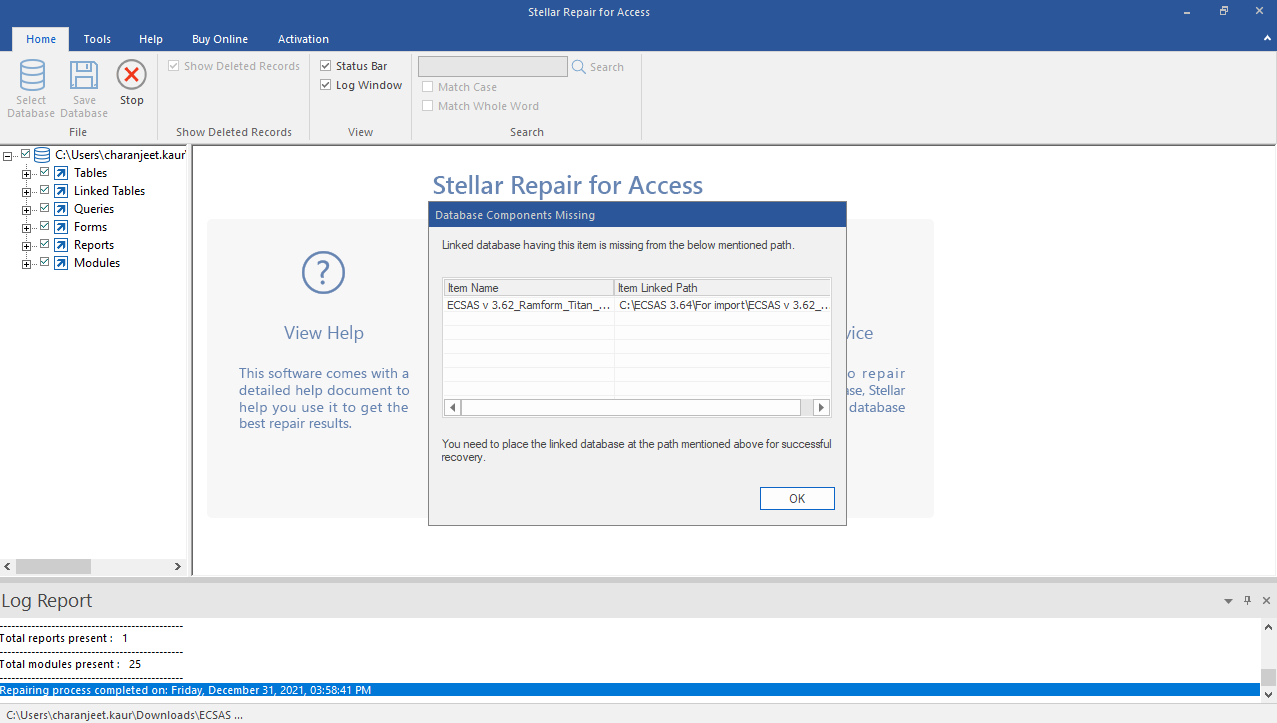Open the Log Report panel options dropdown
Screen dimensions: 1277x723
pos(1228,601)
